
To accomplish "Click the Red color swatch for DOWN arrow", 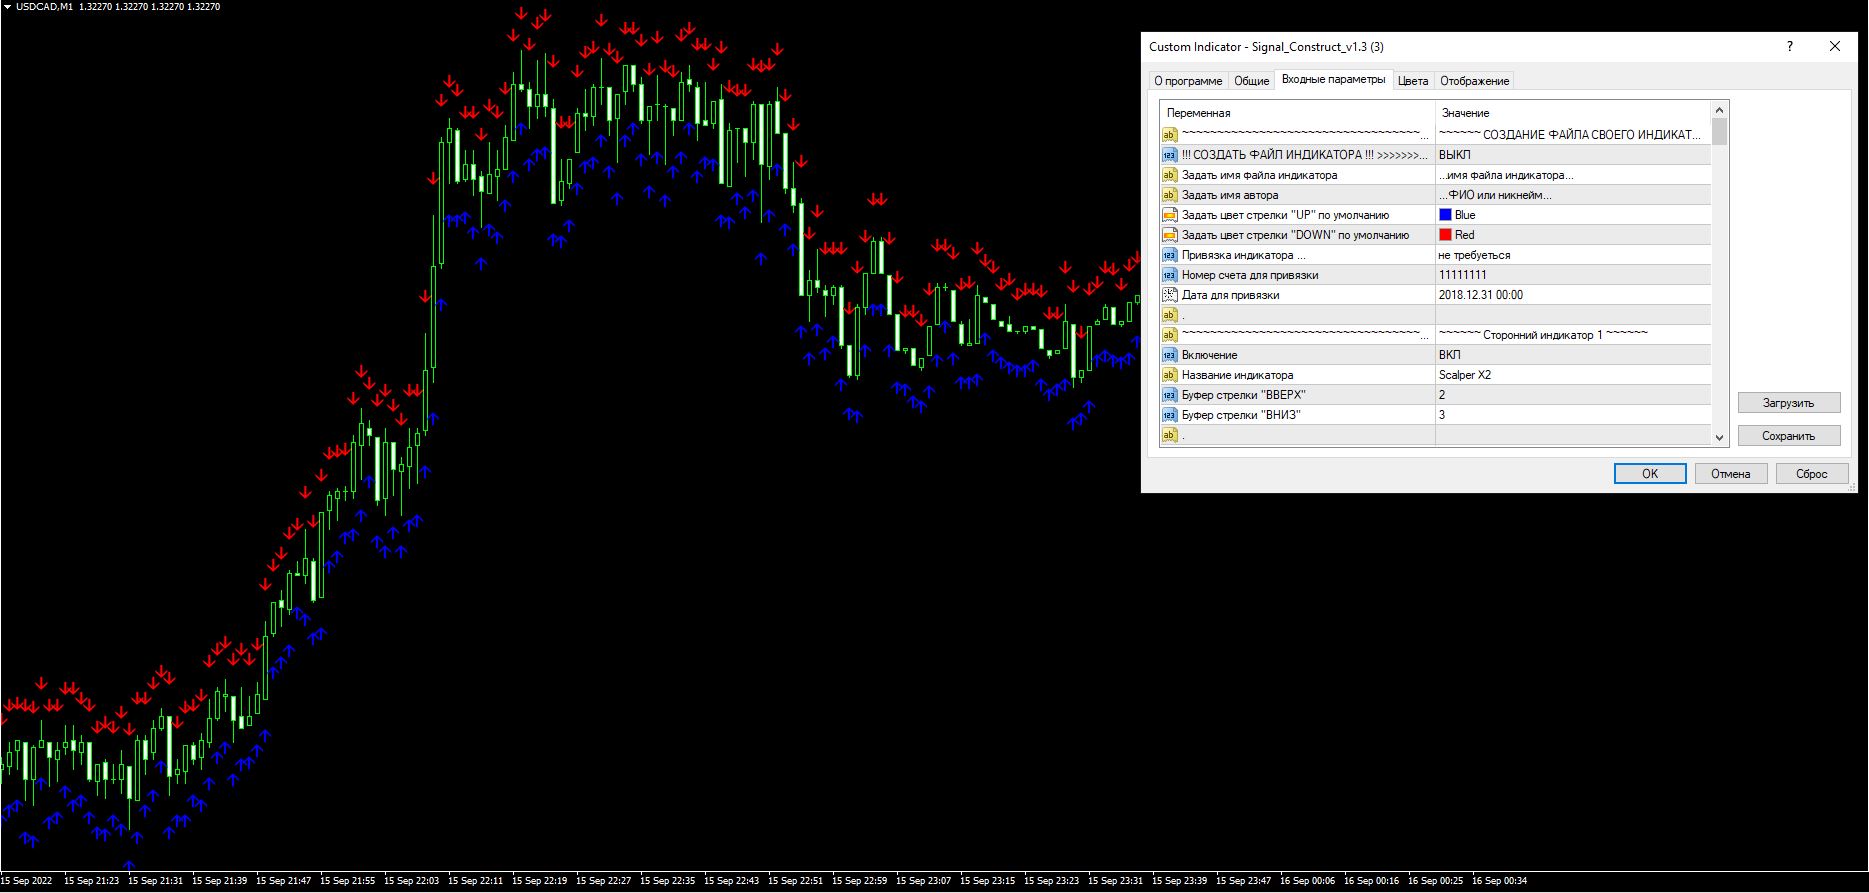I will [1445, 235].
